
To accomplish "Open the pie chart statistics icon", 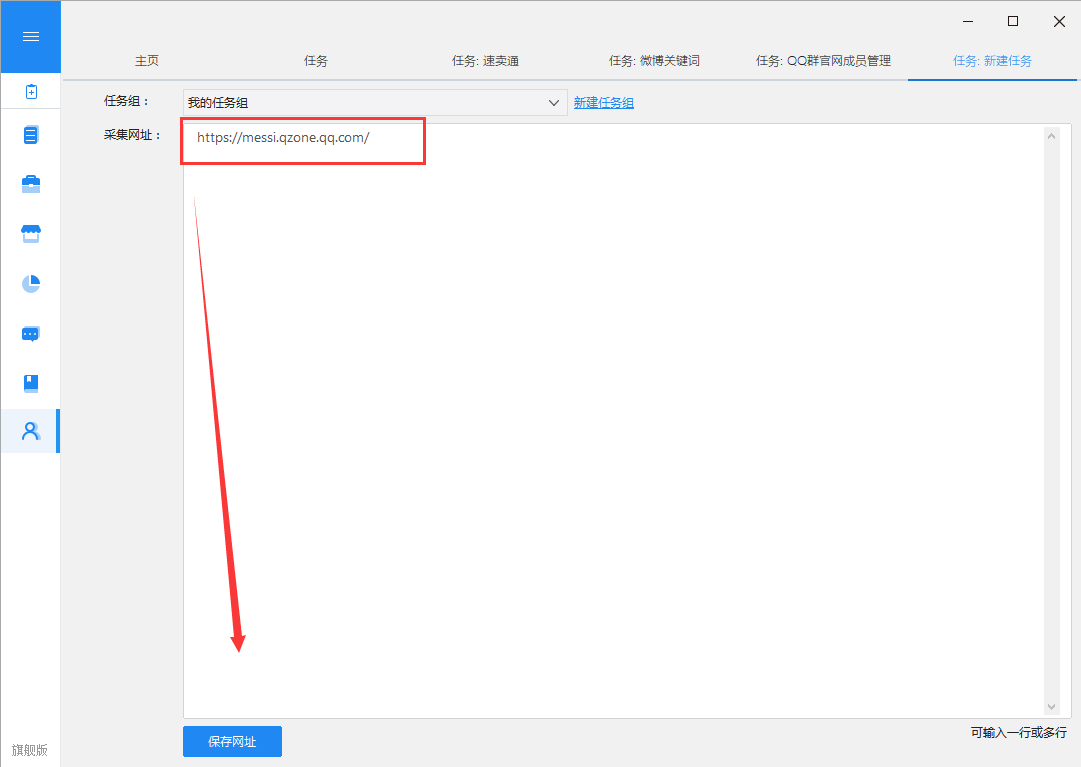I will 30,283.
